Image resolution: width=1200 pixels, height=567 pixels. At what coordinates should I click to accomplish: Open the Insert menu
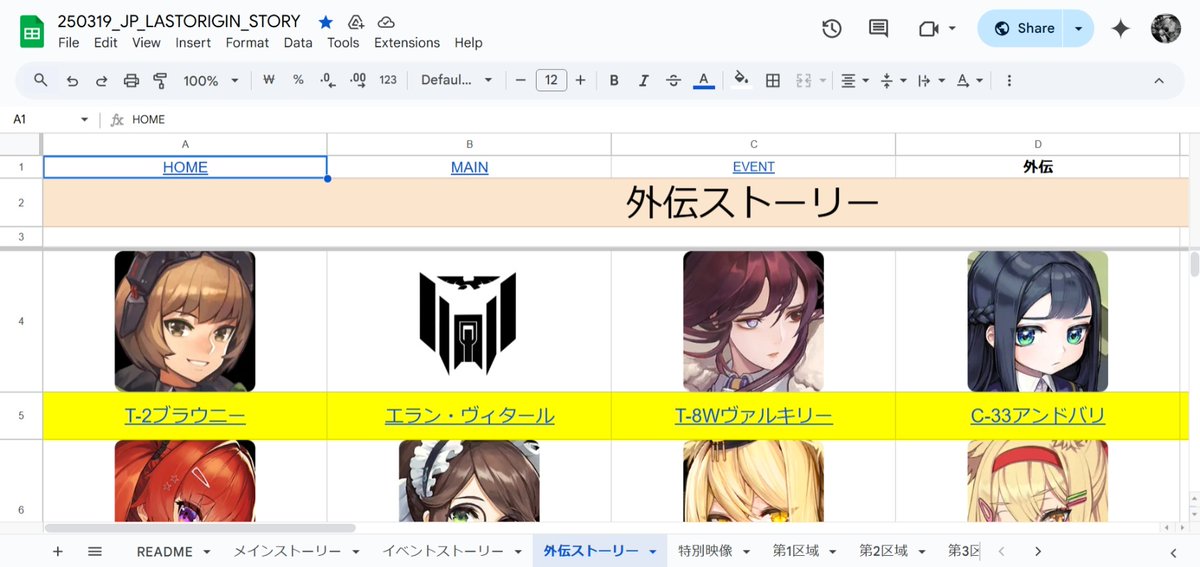(x=193, y=43)
